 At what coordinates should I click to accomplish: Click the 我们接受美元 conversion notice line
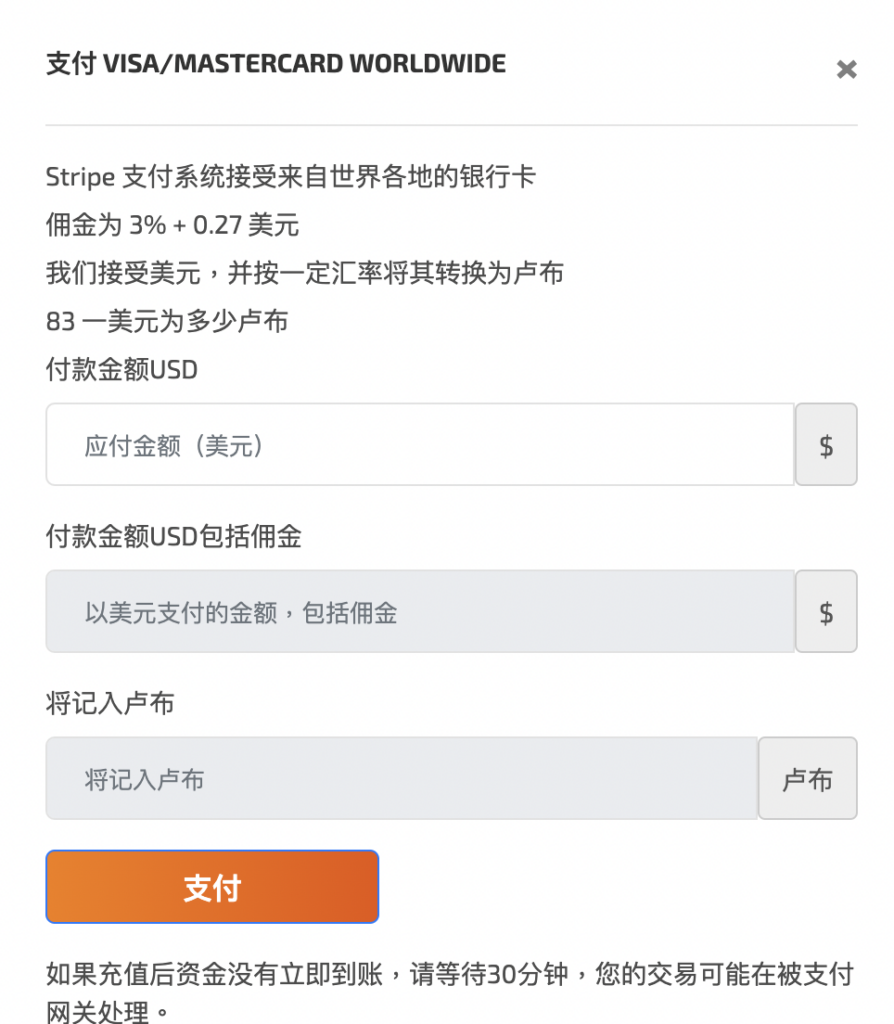305,273
